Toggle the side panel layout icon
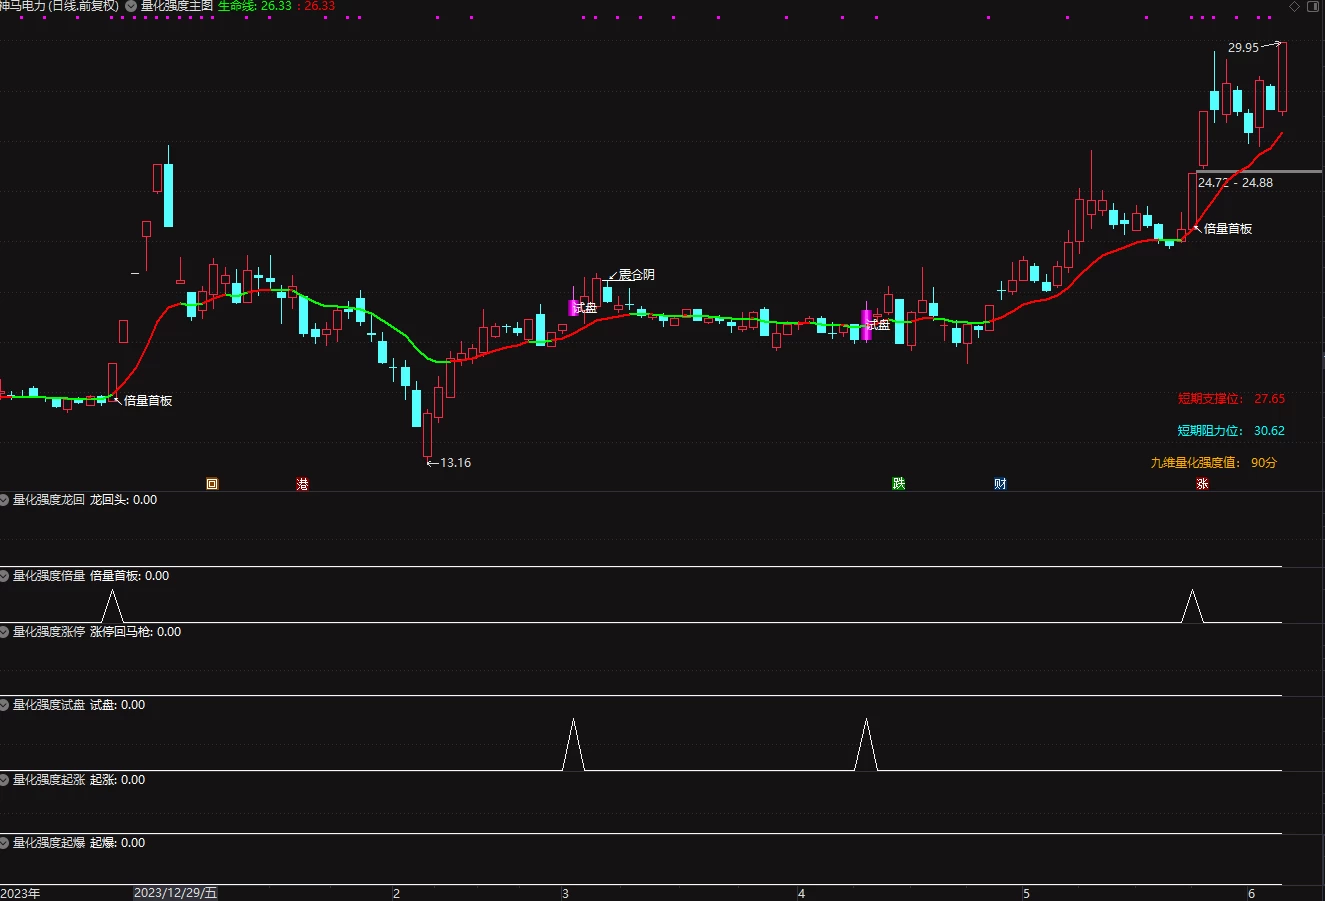 pos(1312,6)
